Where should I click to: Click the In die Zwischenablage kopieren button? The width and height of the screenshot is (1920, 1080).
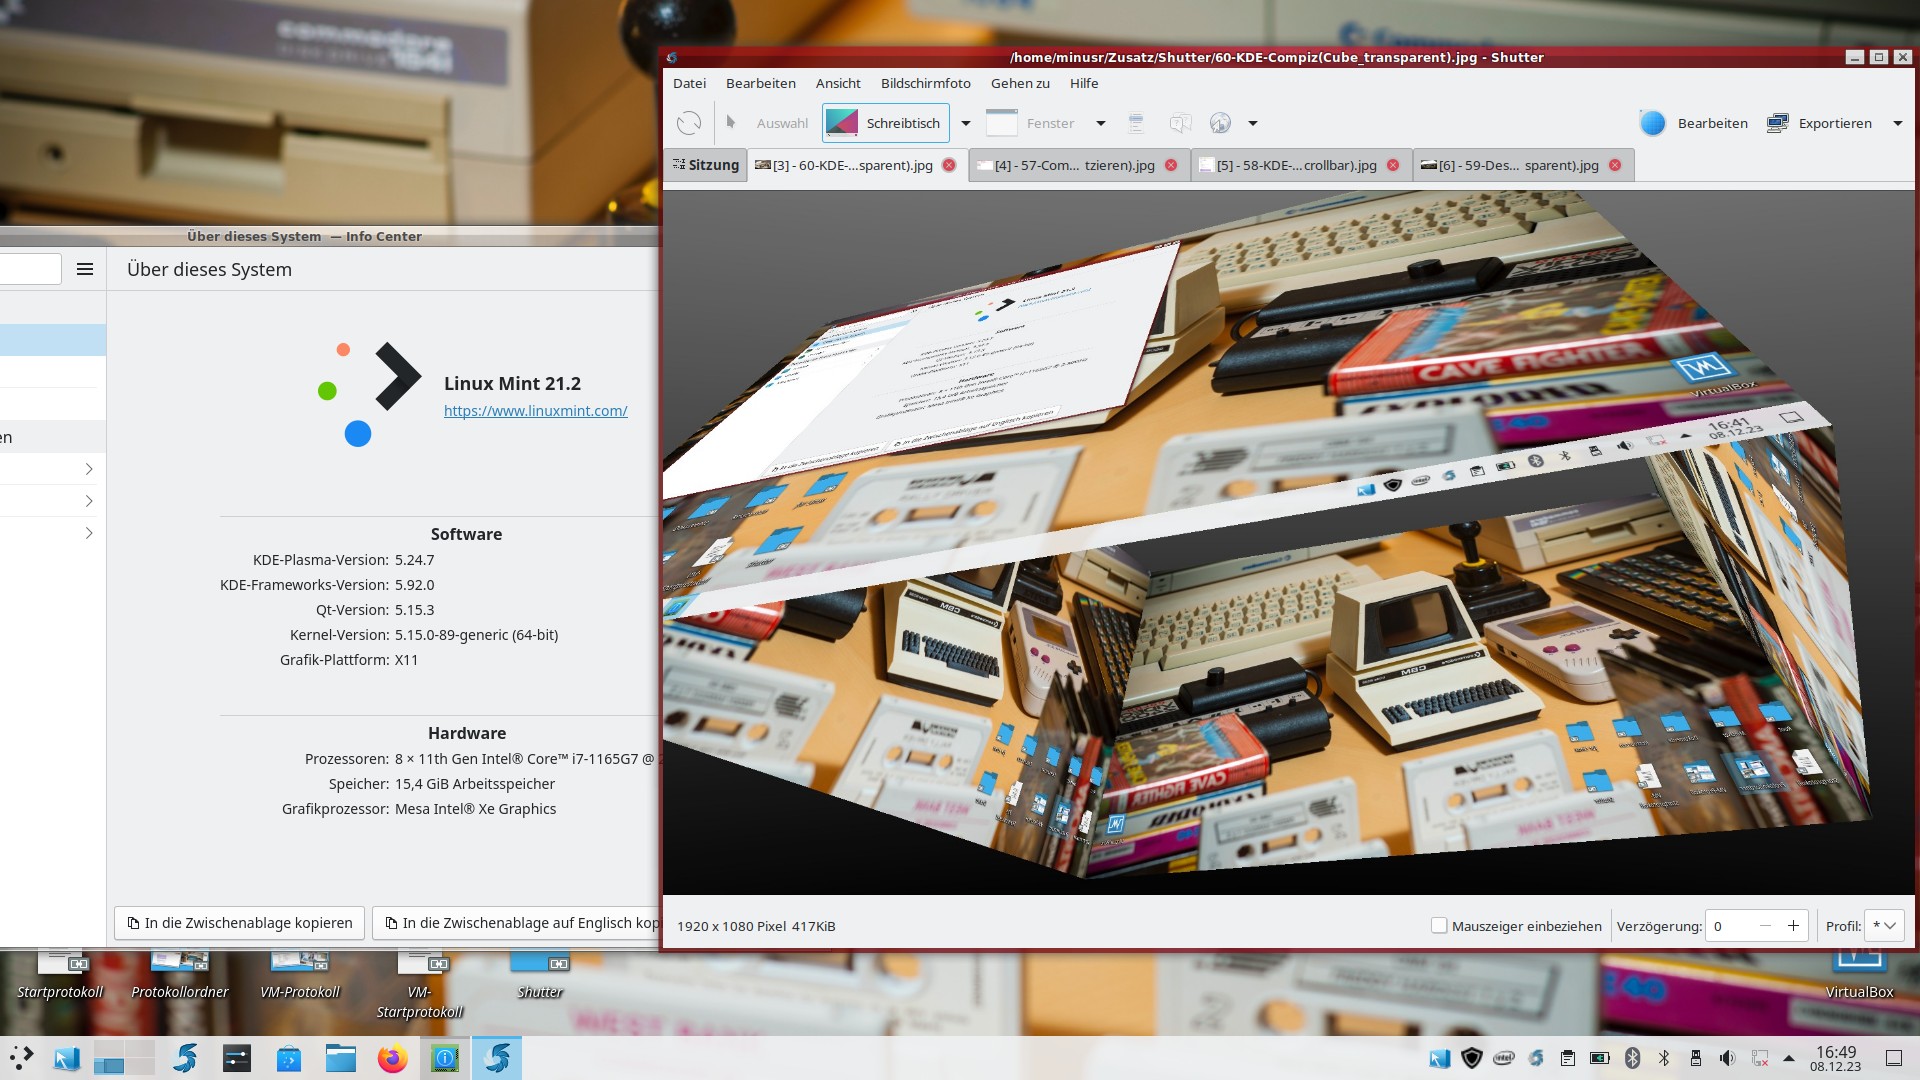coord(239,923)
